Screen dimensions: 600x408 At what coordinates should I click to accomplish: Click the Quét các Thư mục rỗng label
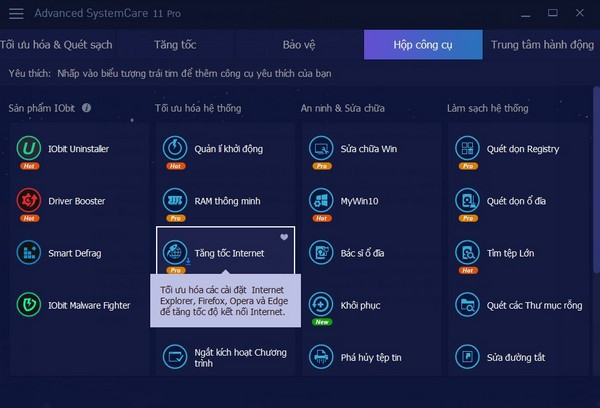pyautogui.click(x=534, y=305)
